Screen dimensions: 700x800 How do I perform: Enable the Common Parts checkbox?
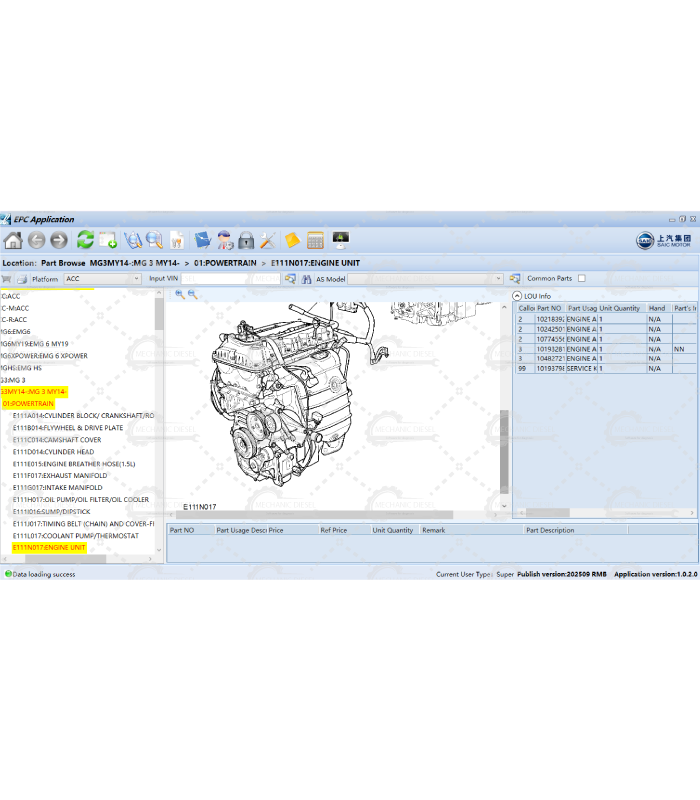582,279
